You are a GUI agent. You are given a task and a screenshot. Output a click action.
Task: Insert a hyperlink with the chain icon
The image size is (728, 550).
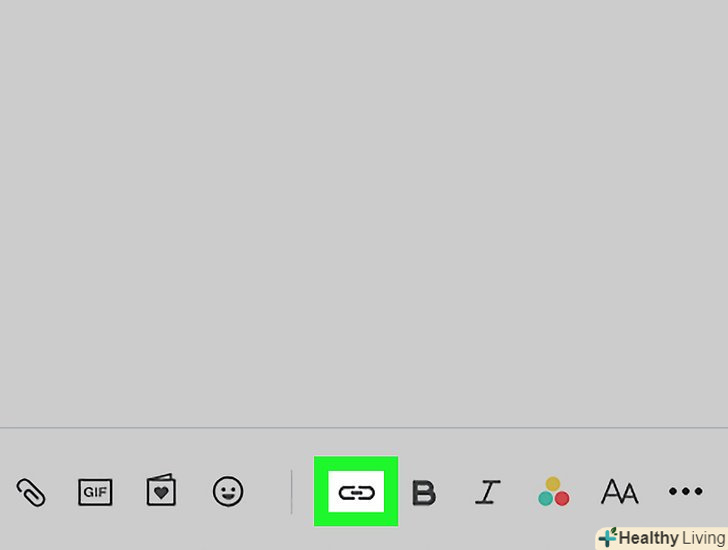click(x=357, y=492)
